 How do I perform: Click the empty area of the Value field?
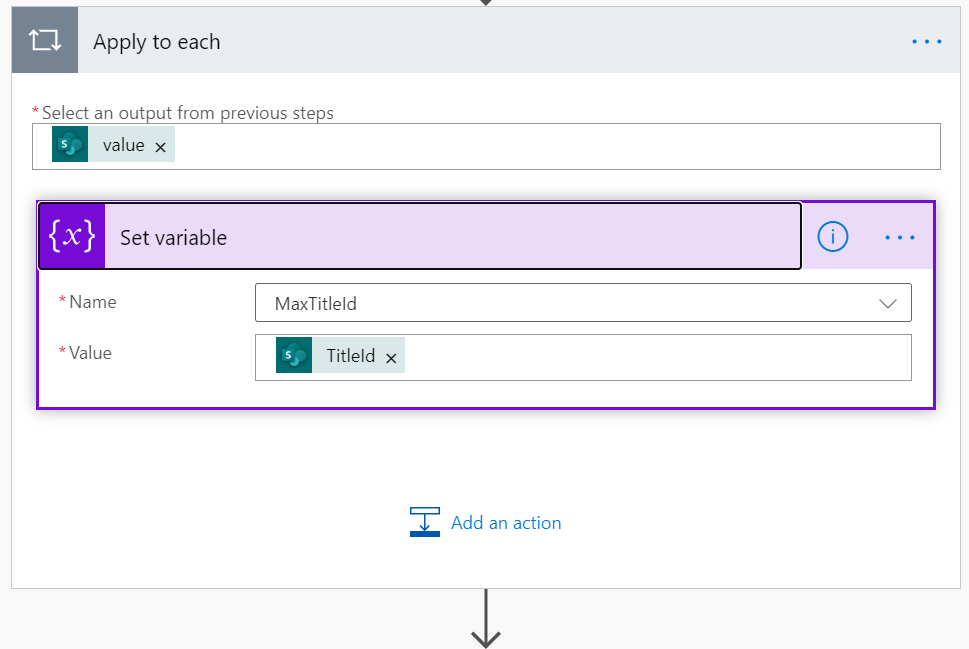click(x=650, y=357)
